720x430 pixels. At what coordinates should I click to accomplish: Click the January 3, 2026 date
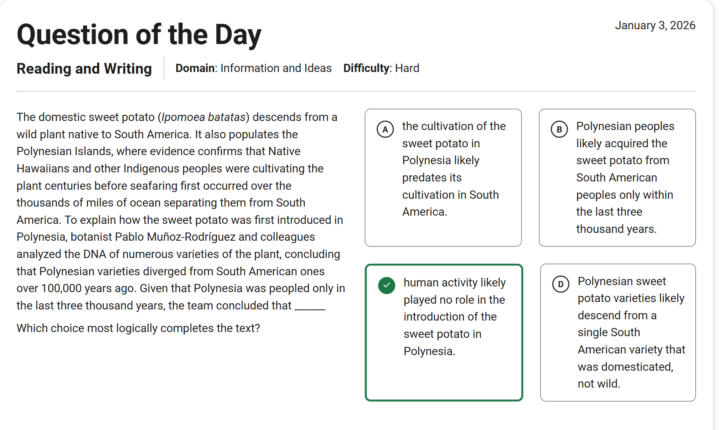click(655, 25)
